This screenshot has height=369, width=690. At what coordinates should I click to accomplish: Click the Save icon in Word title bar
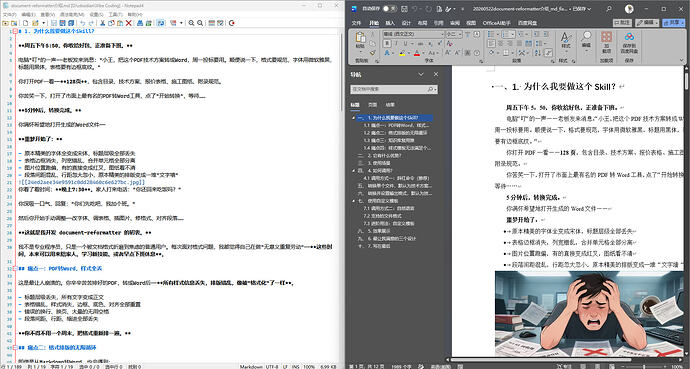404,8
